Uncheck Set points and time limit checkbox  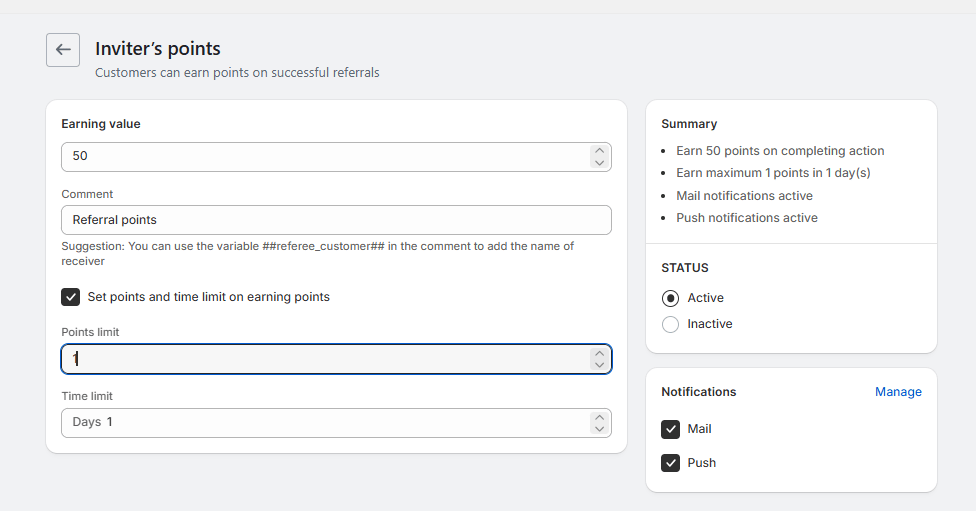point(71,297)
